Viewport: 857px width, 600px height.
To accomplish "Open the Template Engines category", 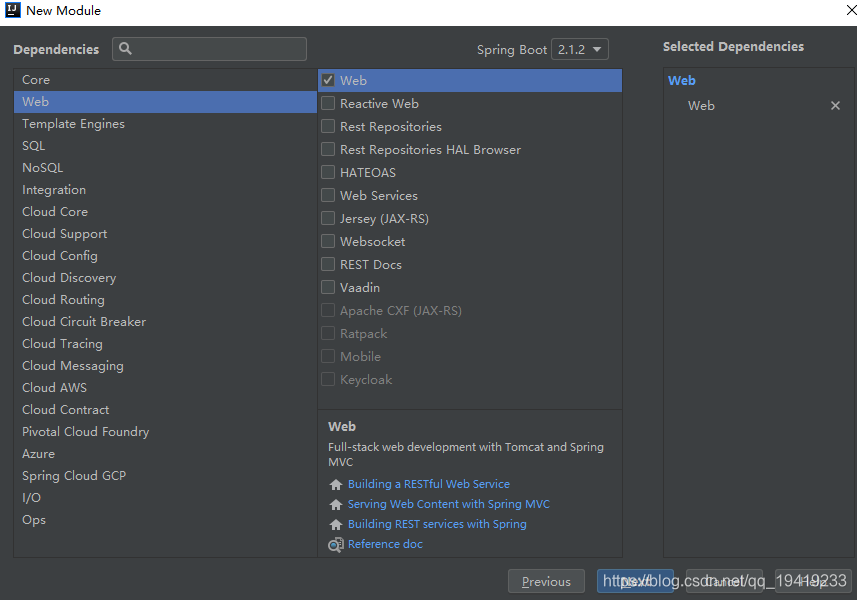I will (x=165, y=123).
